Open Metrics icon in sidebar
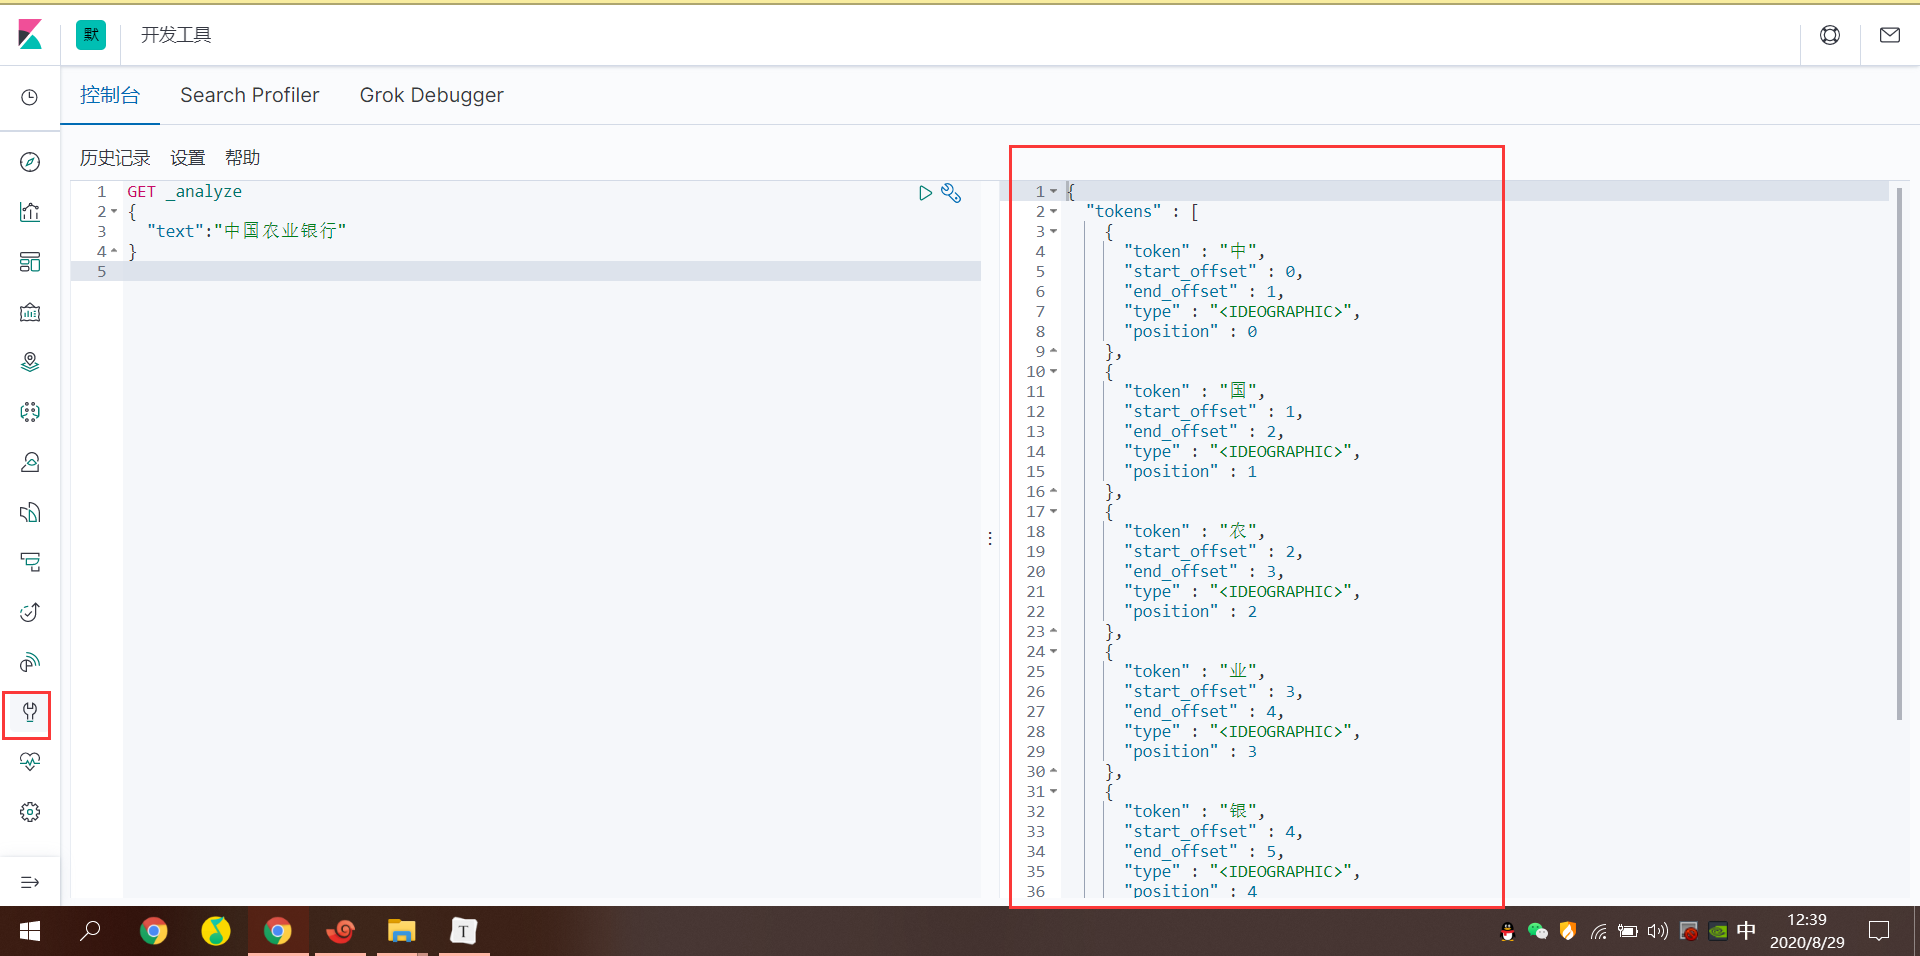Image resolution: width=1920 pixels, height=956 pixels. point(30,462)
